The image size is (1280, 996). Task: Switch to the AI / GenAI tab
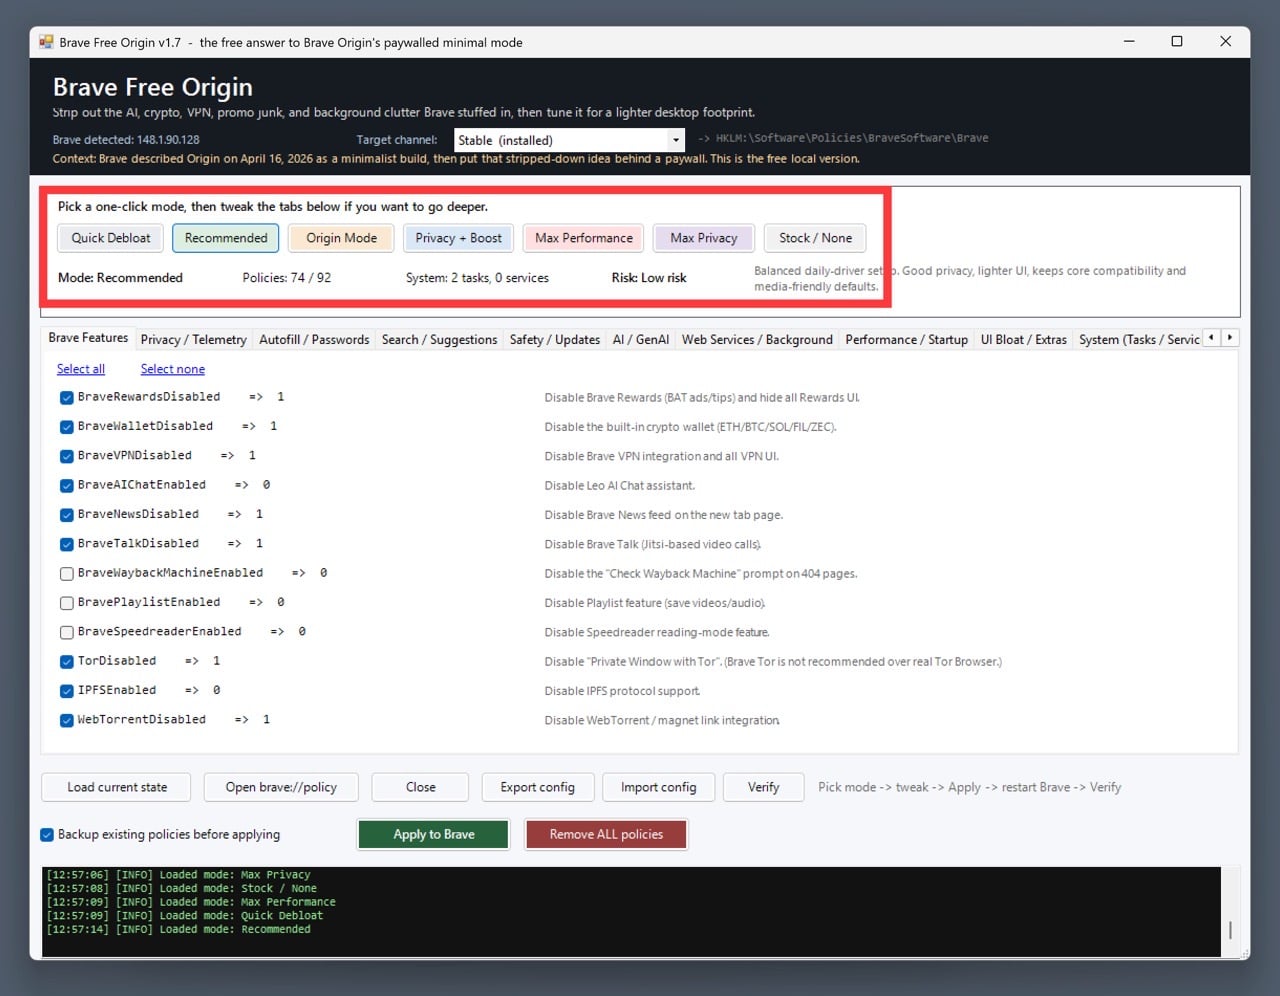click(x=641, y=340)
